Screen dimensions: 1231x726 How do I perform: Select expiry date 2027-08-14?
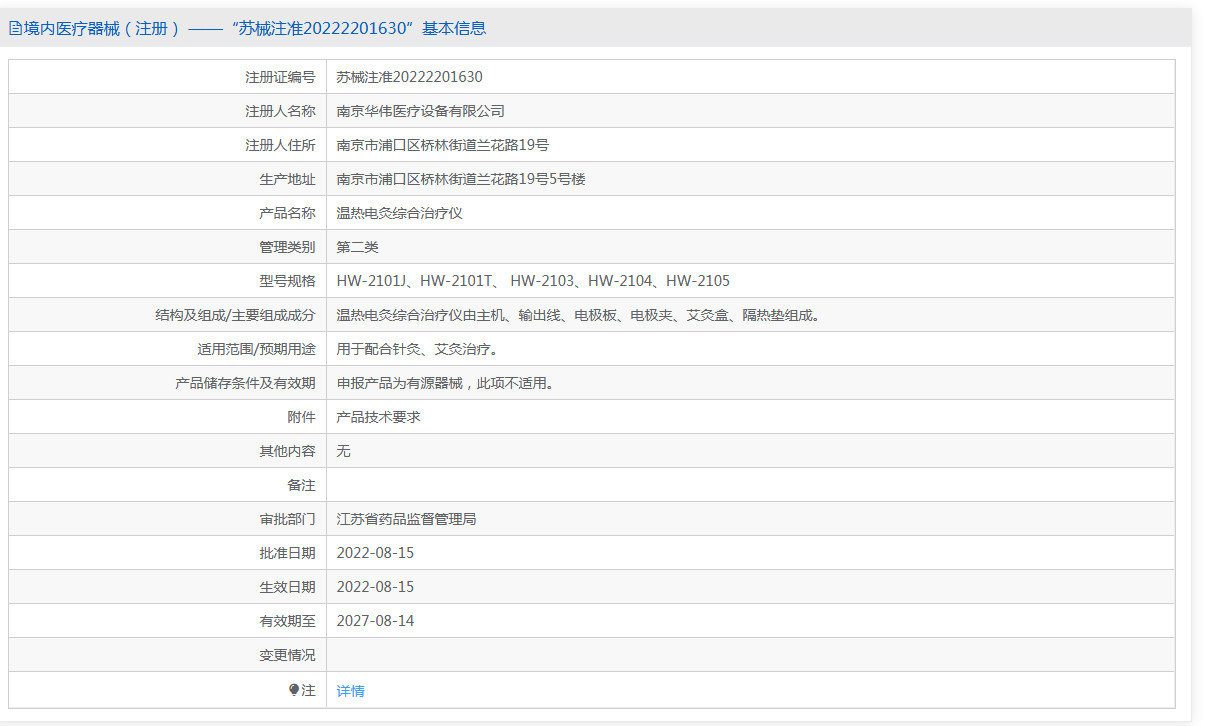375,621
